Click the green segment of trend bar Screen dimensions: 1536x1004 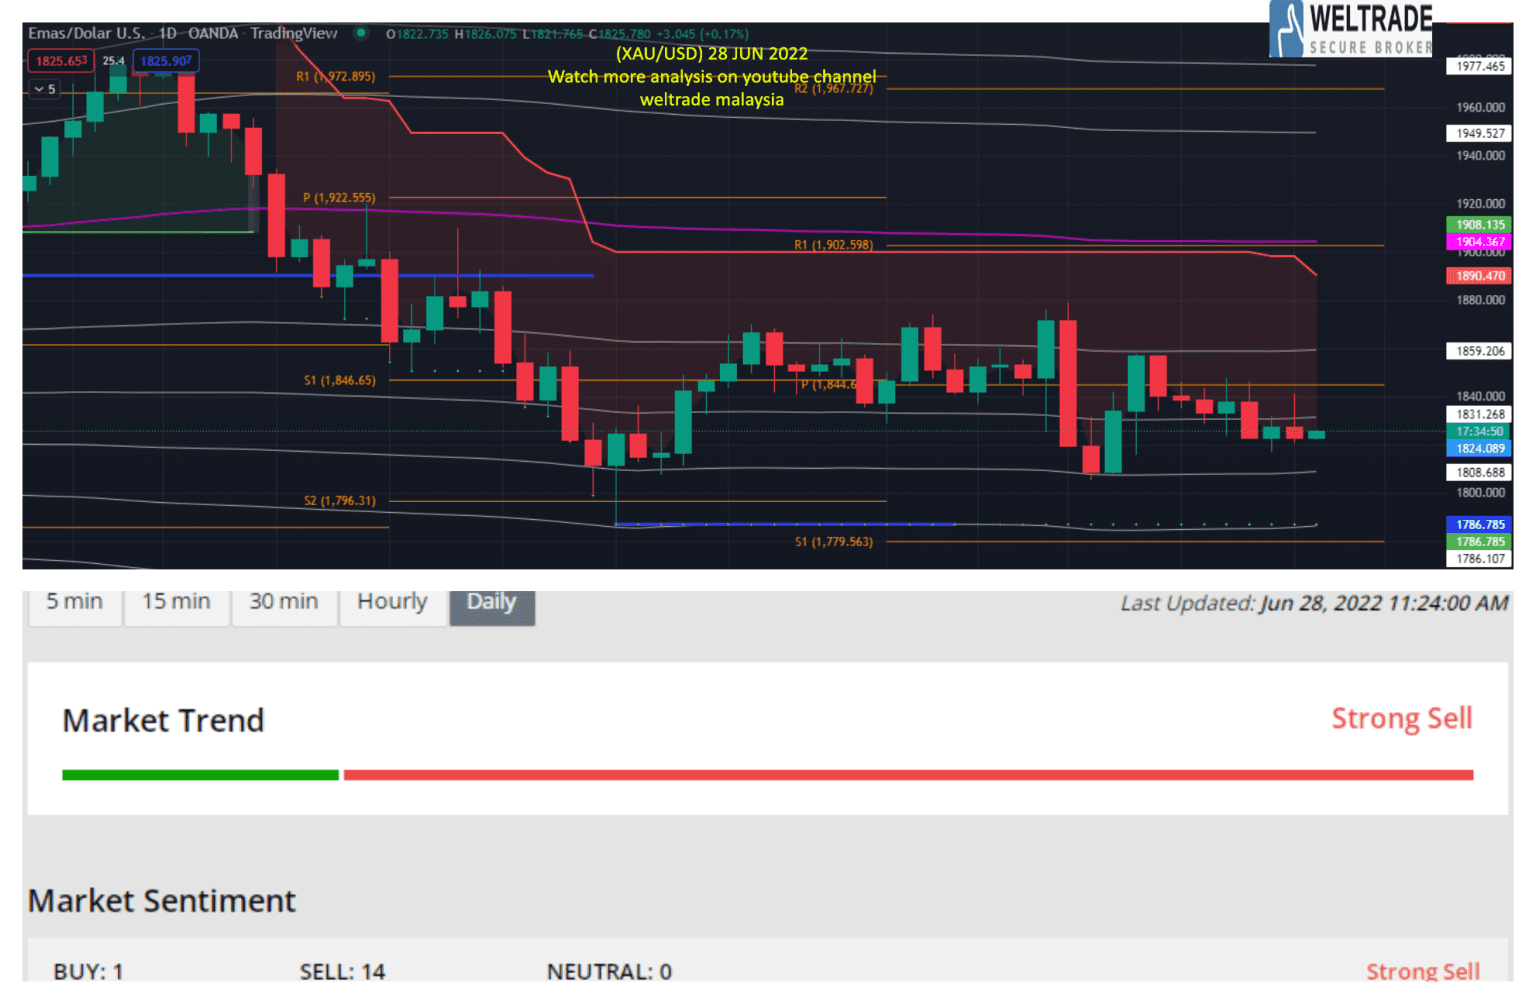200,775
